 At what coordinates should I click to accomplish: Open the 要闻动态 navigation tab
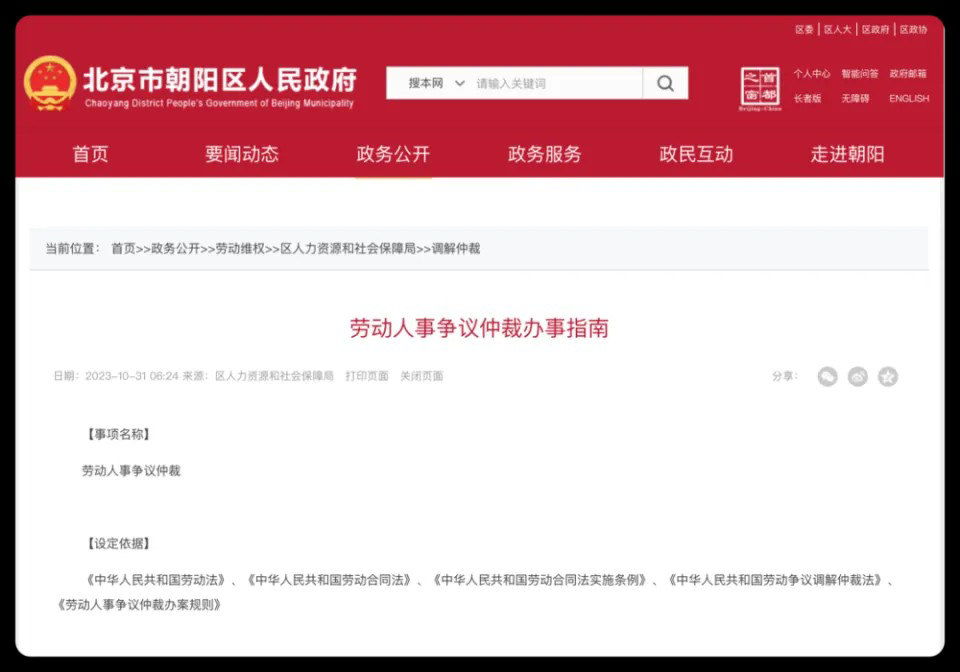click(242, 155)
